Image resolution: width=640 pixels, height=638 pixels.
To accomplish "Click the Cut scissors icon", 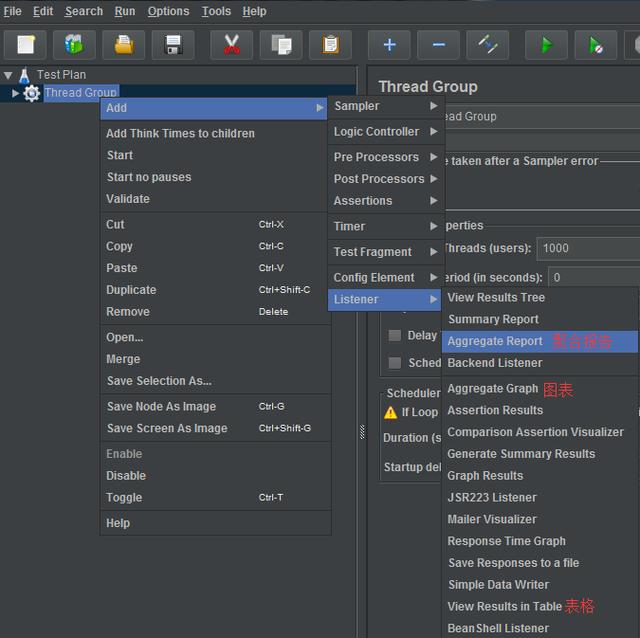I will [231, 45].
